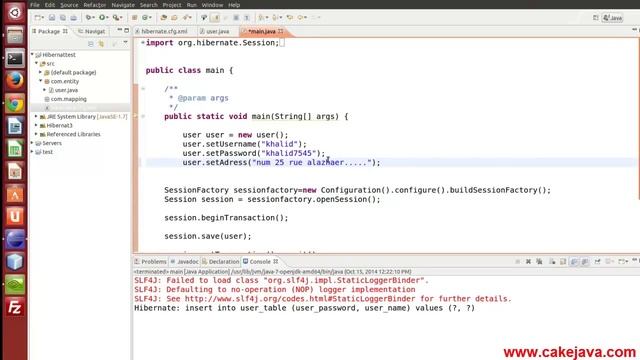Click the New file toolbar icon
640x360 pixels.
click(37, 18)
